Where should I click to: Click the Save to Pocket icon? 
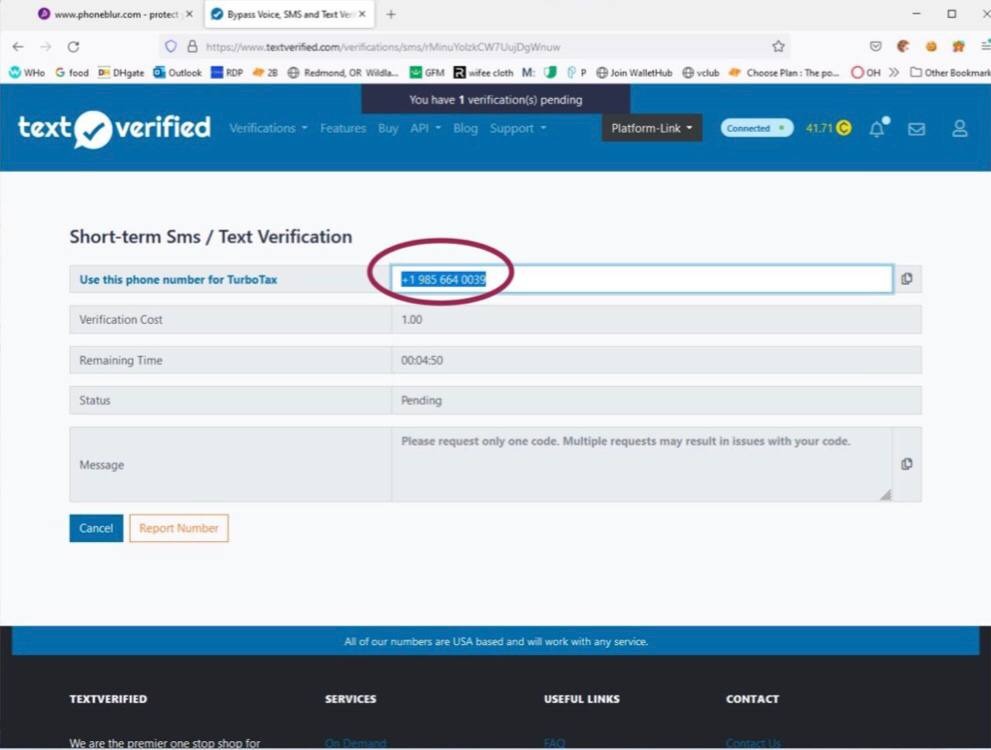click(x=875, y=46)
